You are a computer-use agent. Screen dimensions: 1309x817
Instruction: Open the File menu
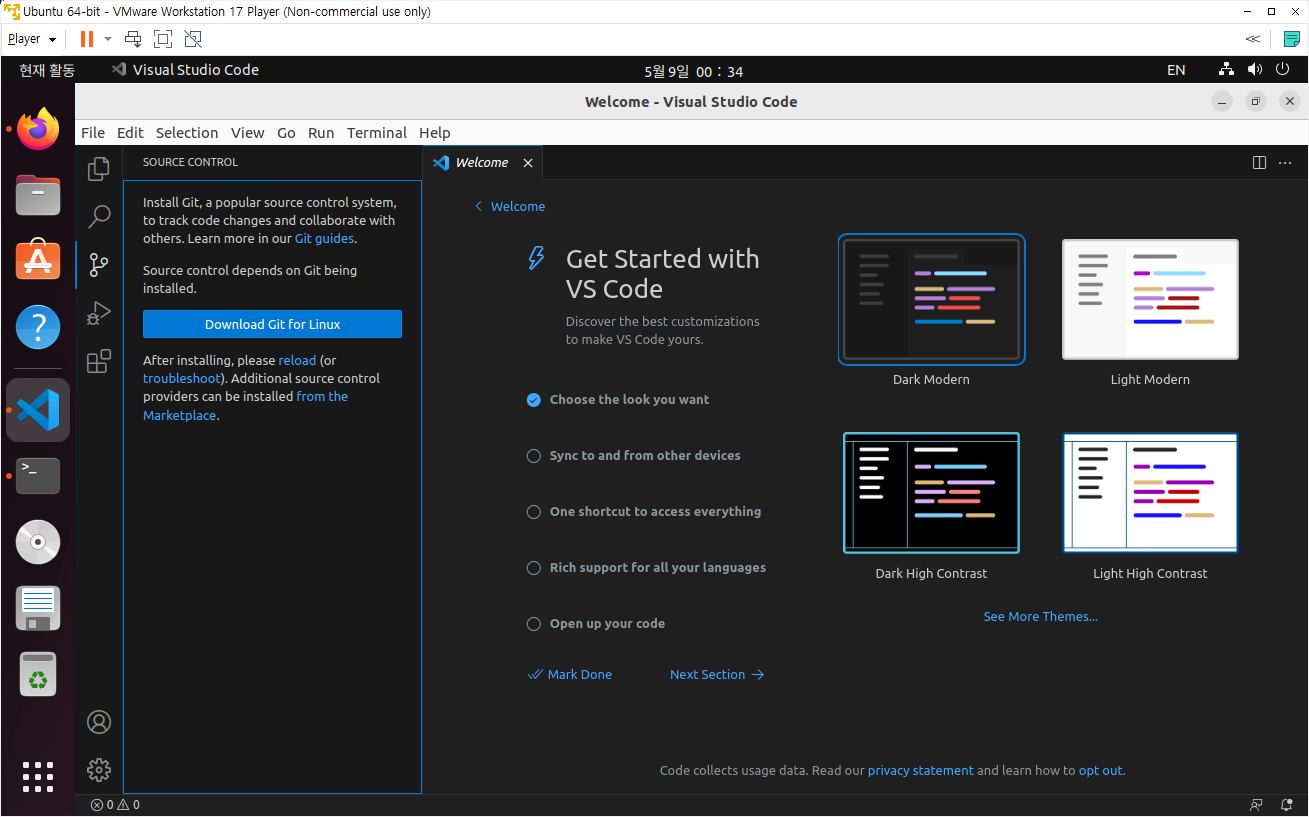click(93, 133)
